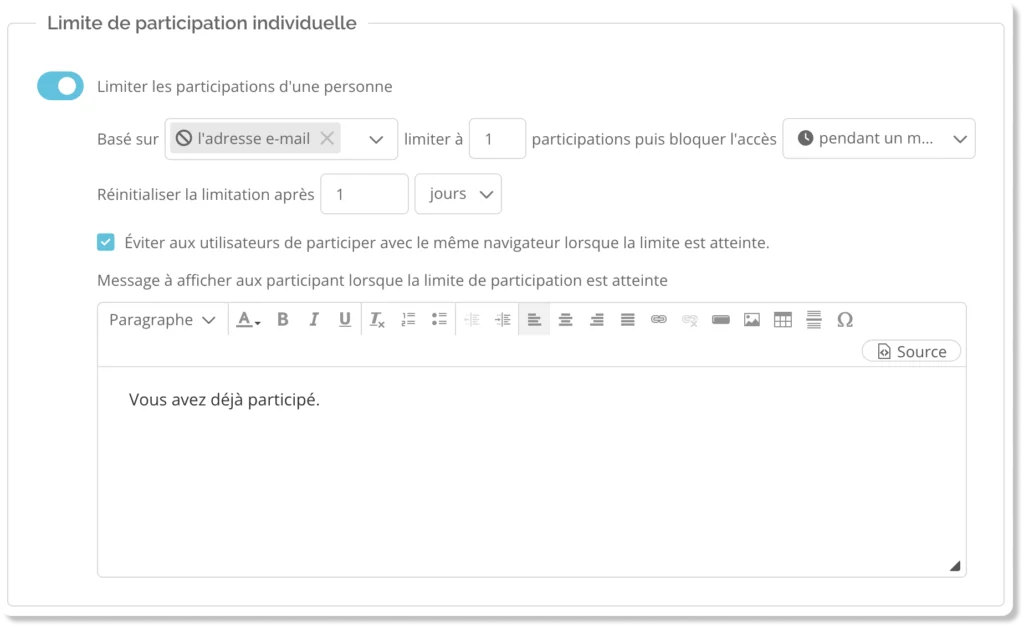
Task: Insert a link using the chain icon
Action: click(658, 320)
